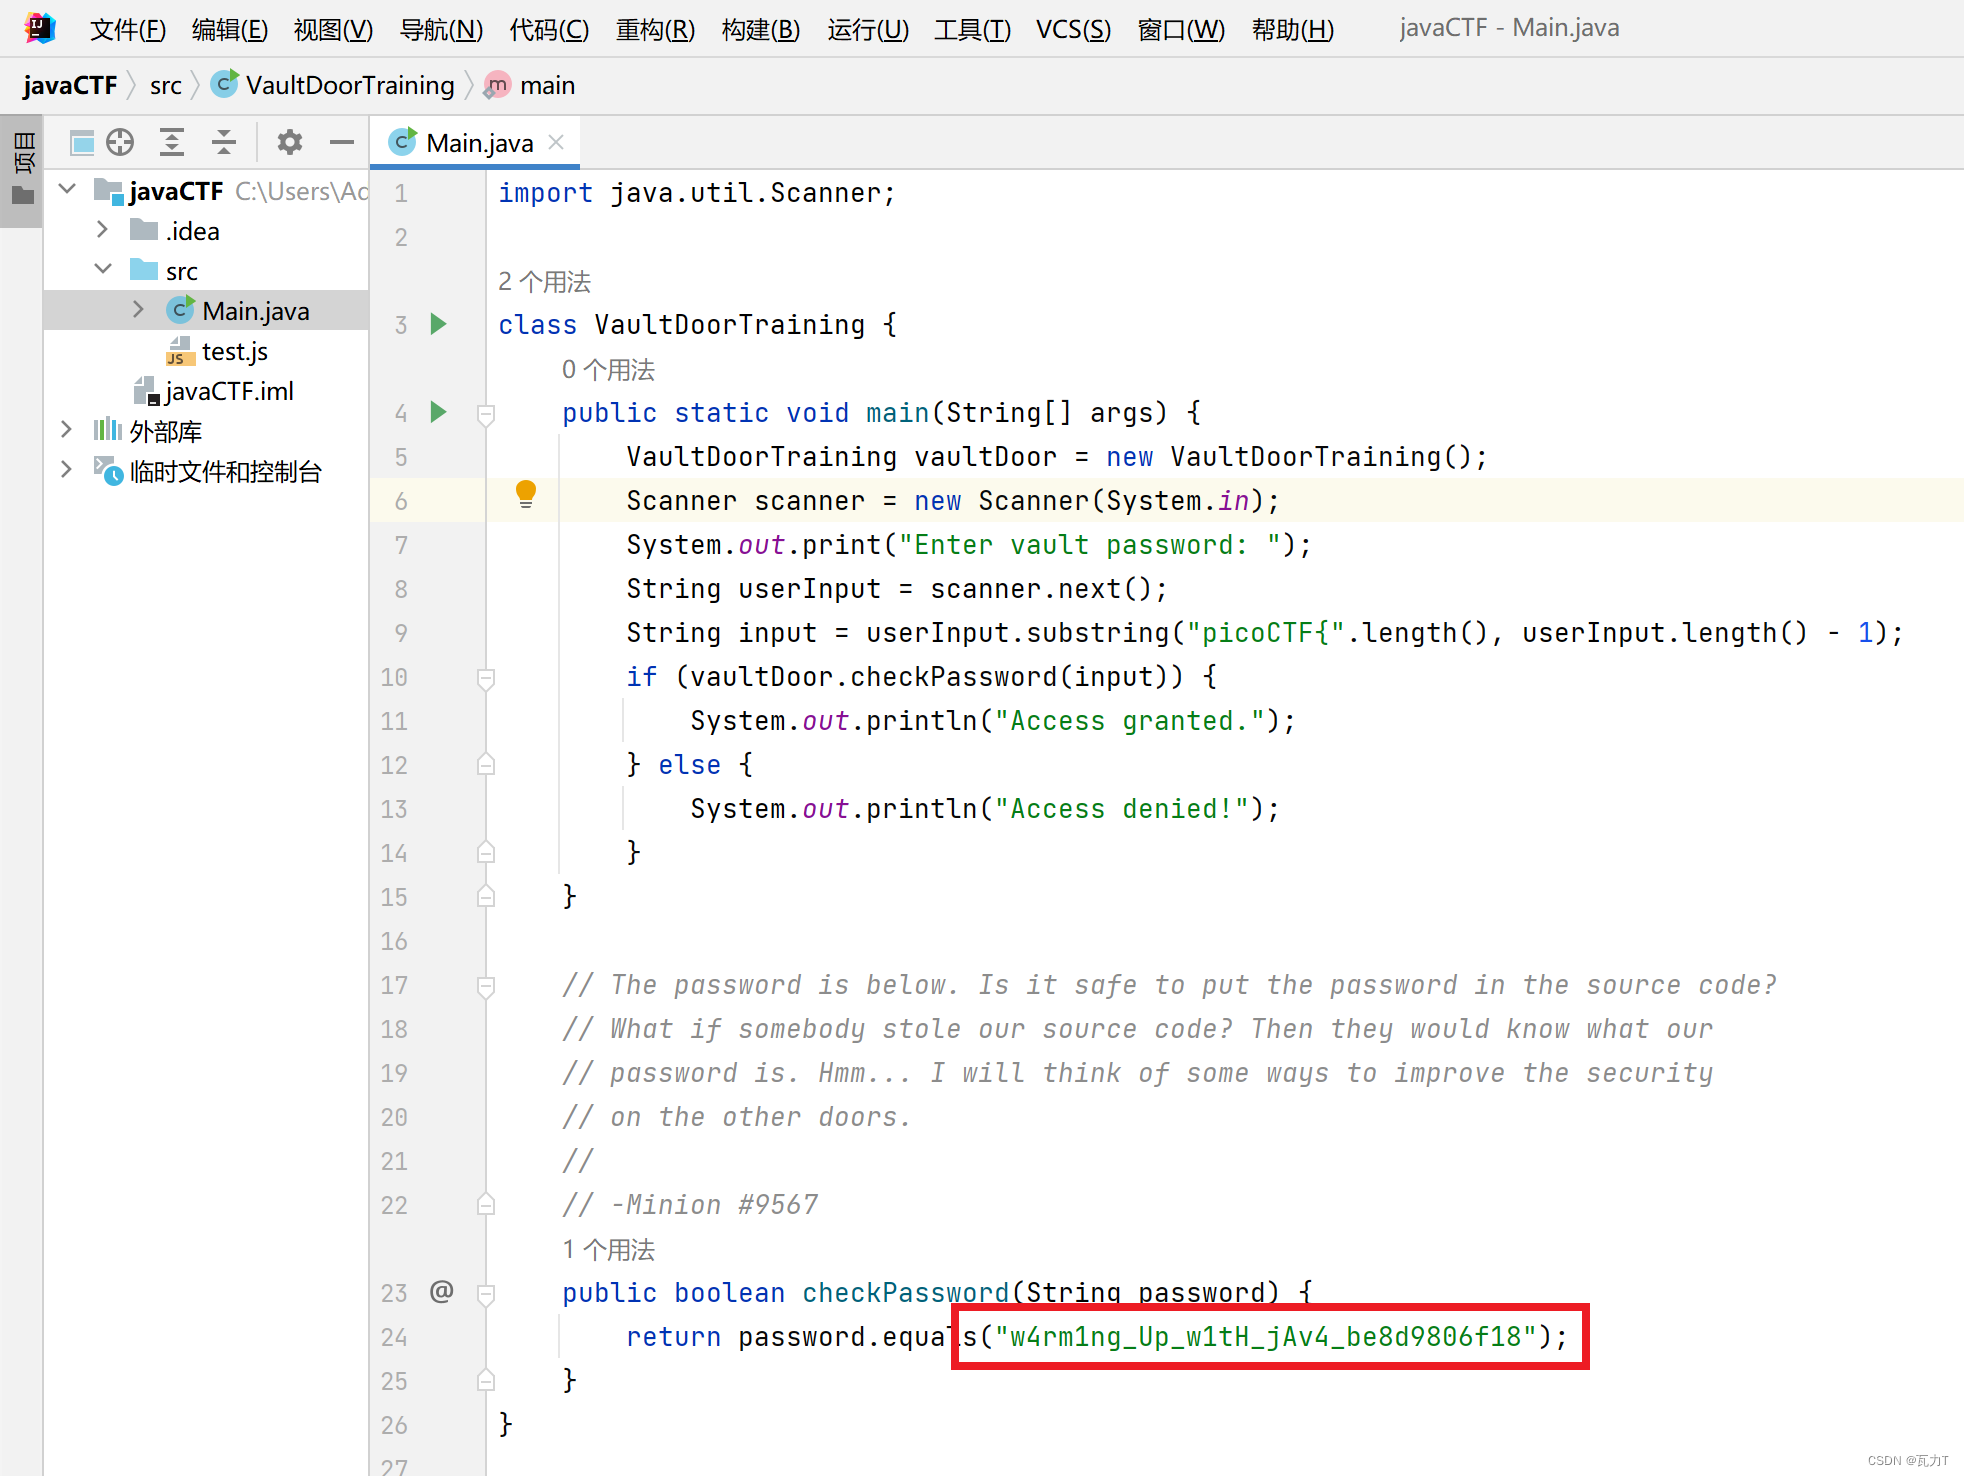Select test.js in project tree

click(x=234, y=351)
